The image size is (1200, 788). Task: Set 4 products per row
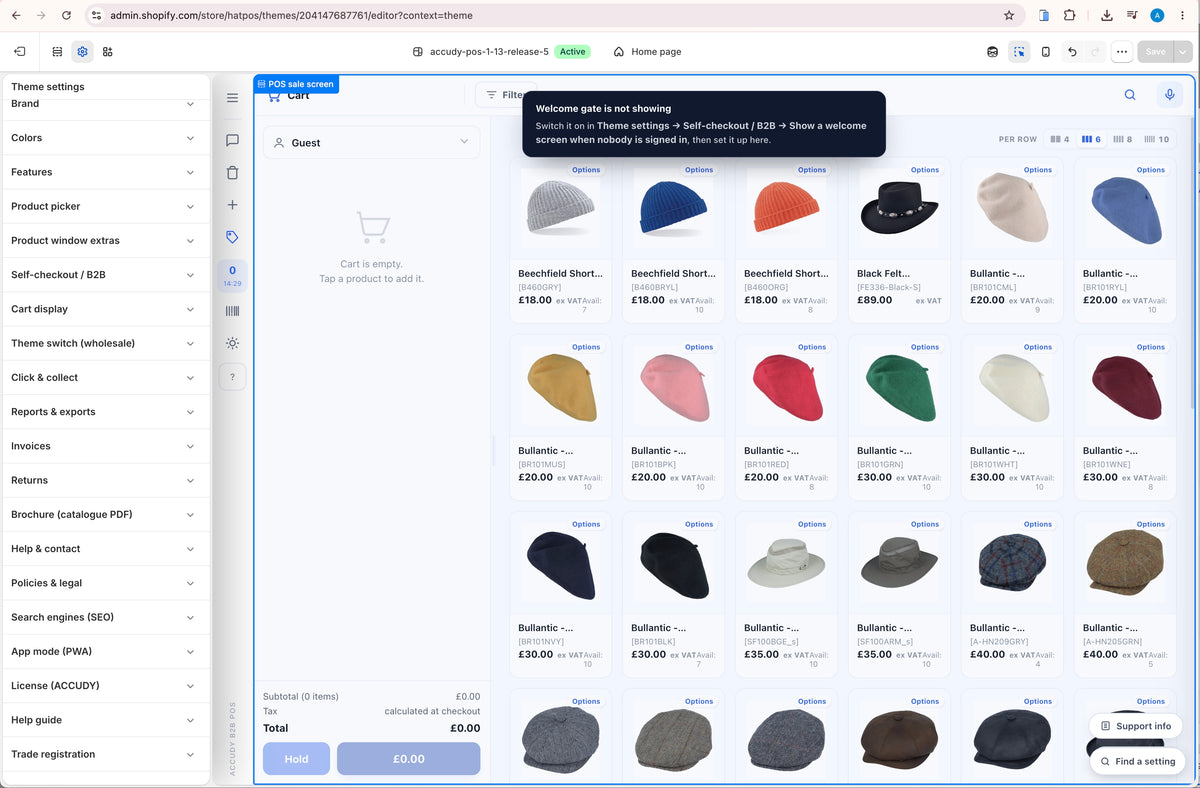[x=1060, y=139]
